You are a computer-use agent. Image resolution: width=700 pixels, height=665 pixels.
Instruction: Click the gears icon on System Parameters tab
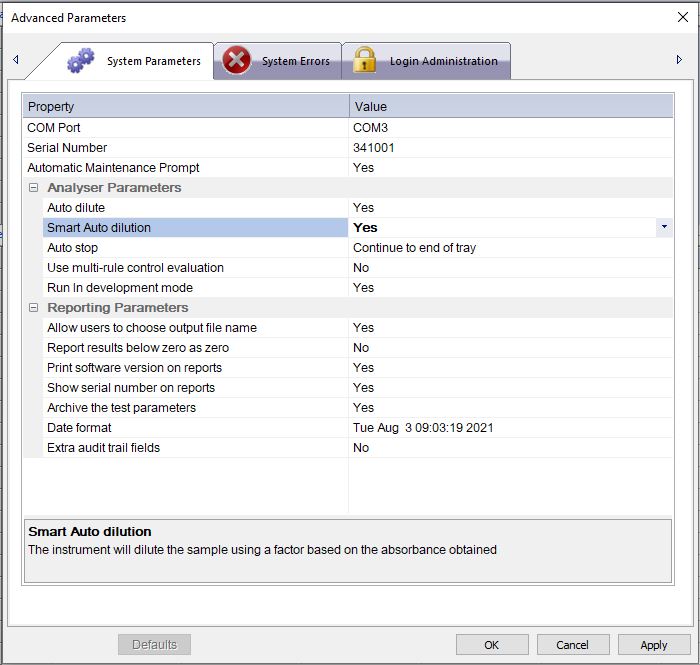click(x=80, y=61)
